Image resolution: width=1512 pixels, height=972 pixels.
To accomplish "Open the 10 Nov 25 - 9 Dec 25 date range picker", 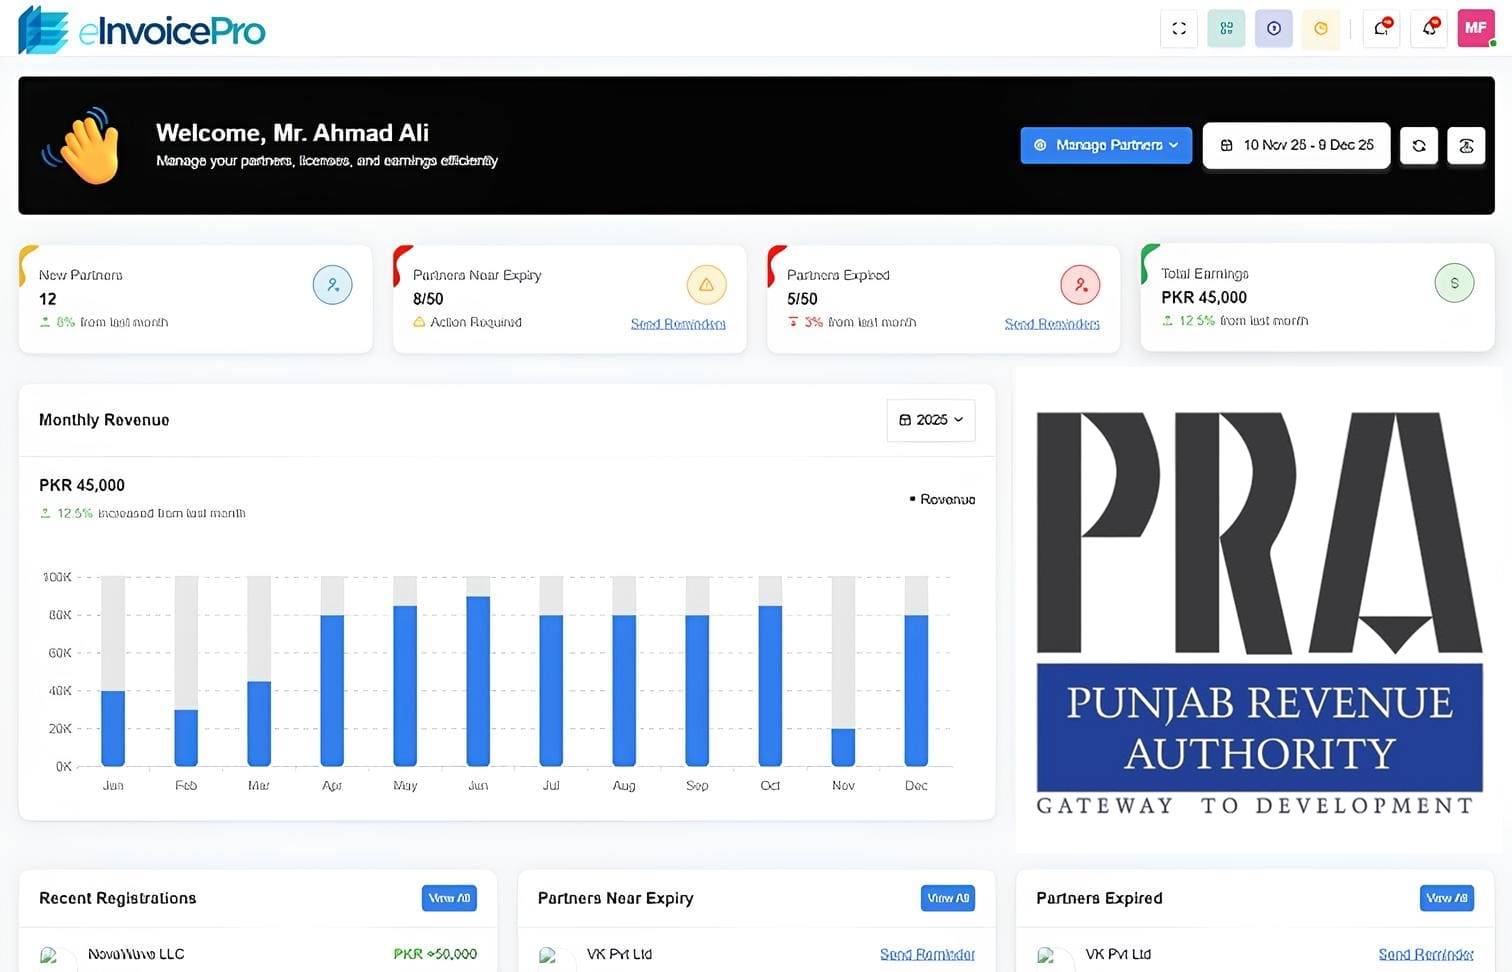I will (x=1296, y=145).
